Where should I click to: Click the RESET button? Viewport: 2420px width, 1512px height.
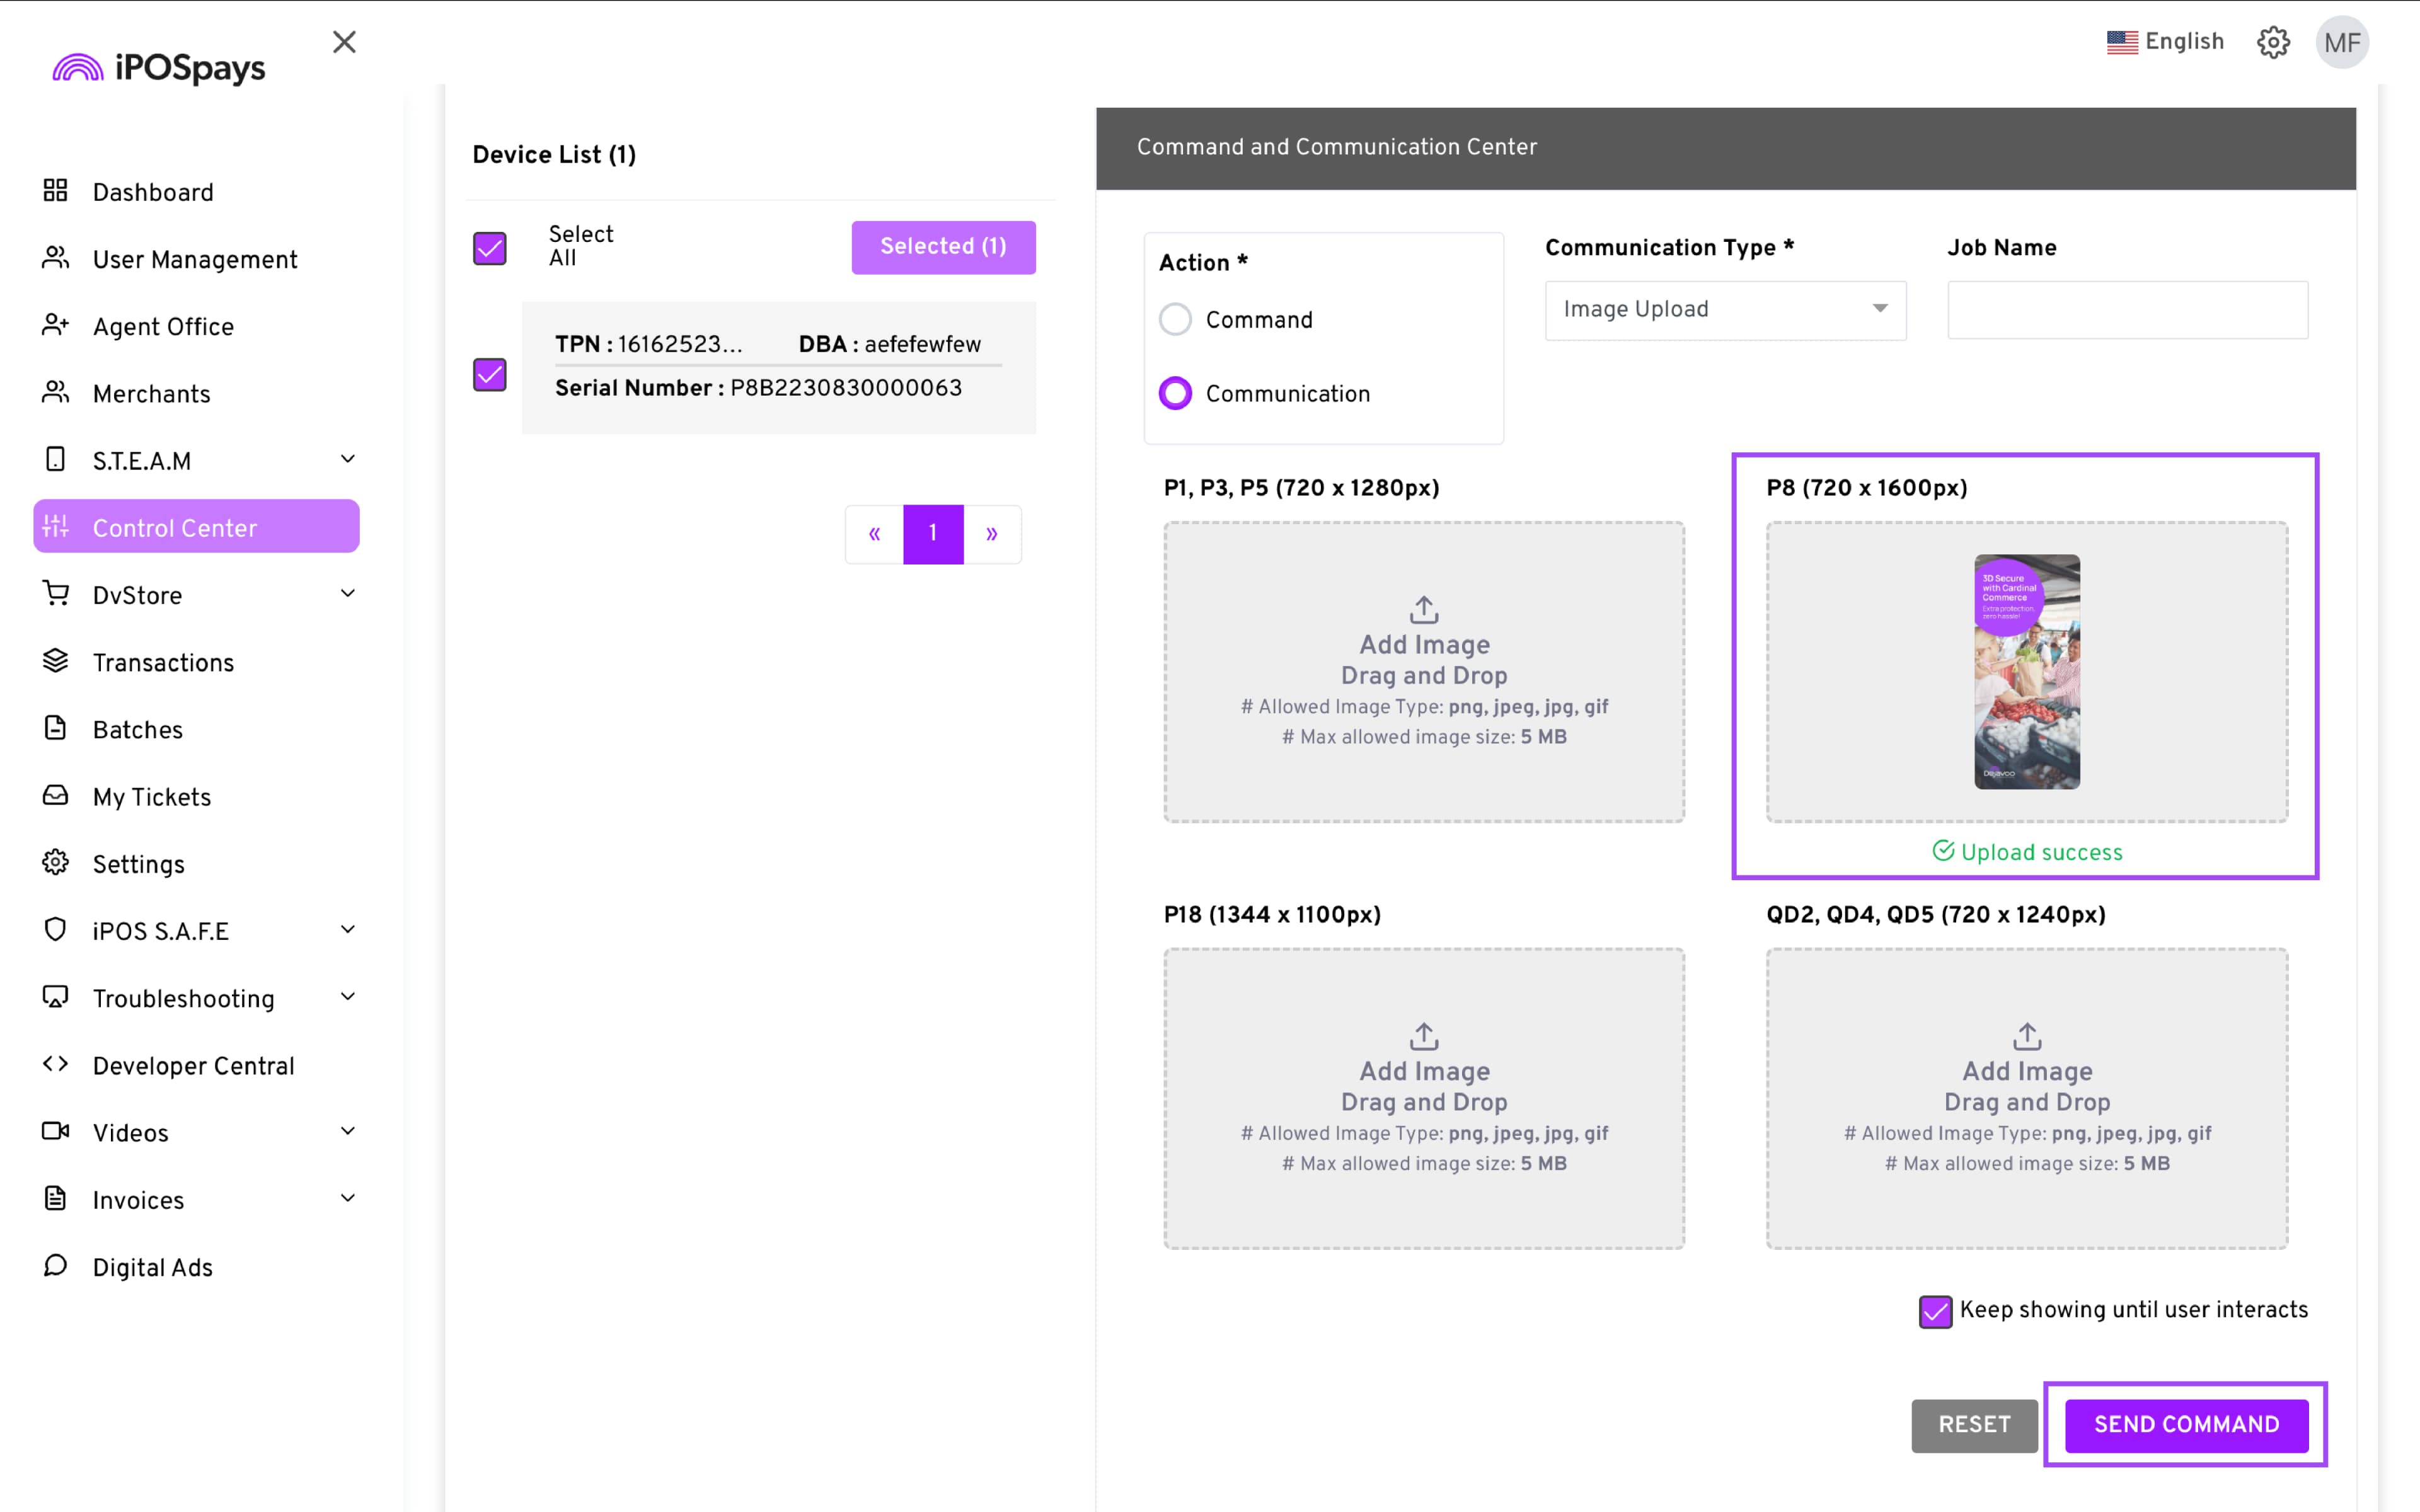click(x=1973, y=1424)
